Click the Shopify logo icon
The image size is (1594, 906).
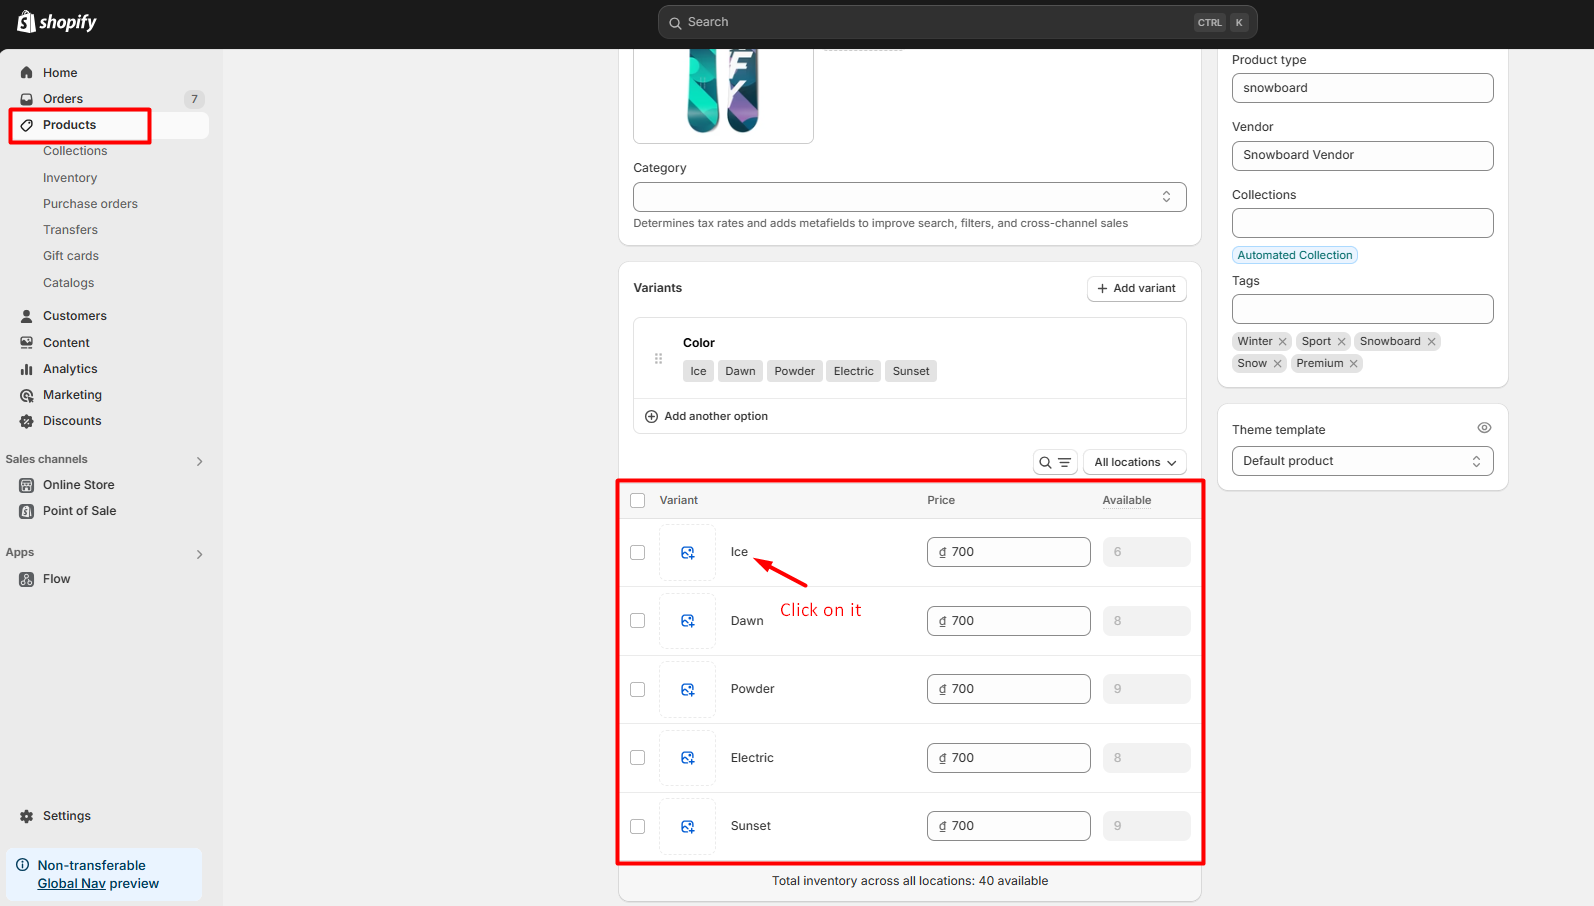pos(27,22)
